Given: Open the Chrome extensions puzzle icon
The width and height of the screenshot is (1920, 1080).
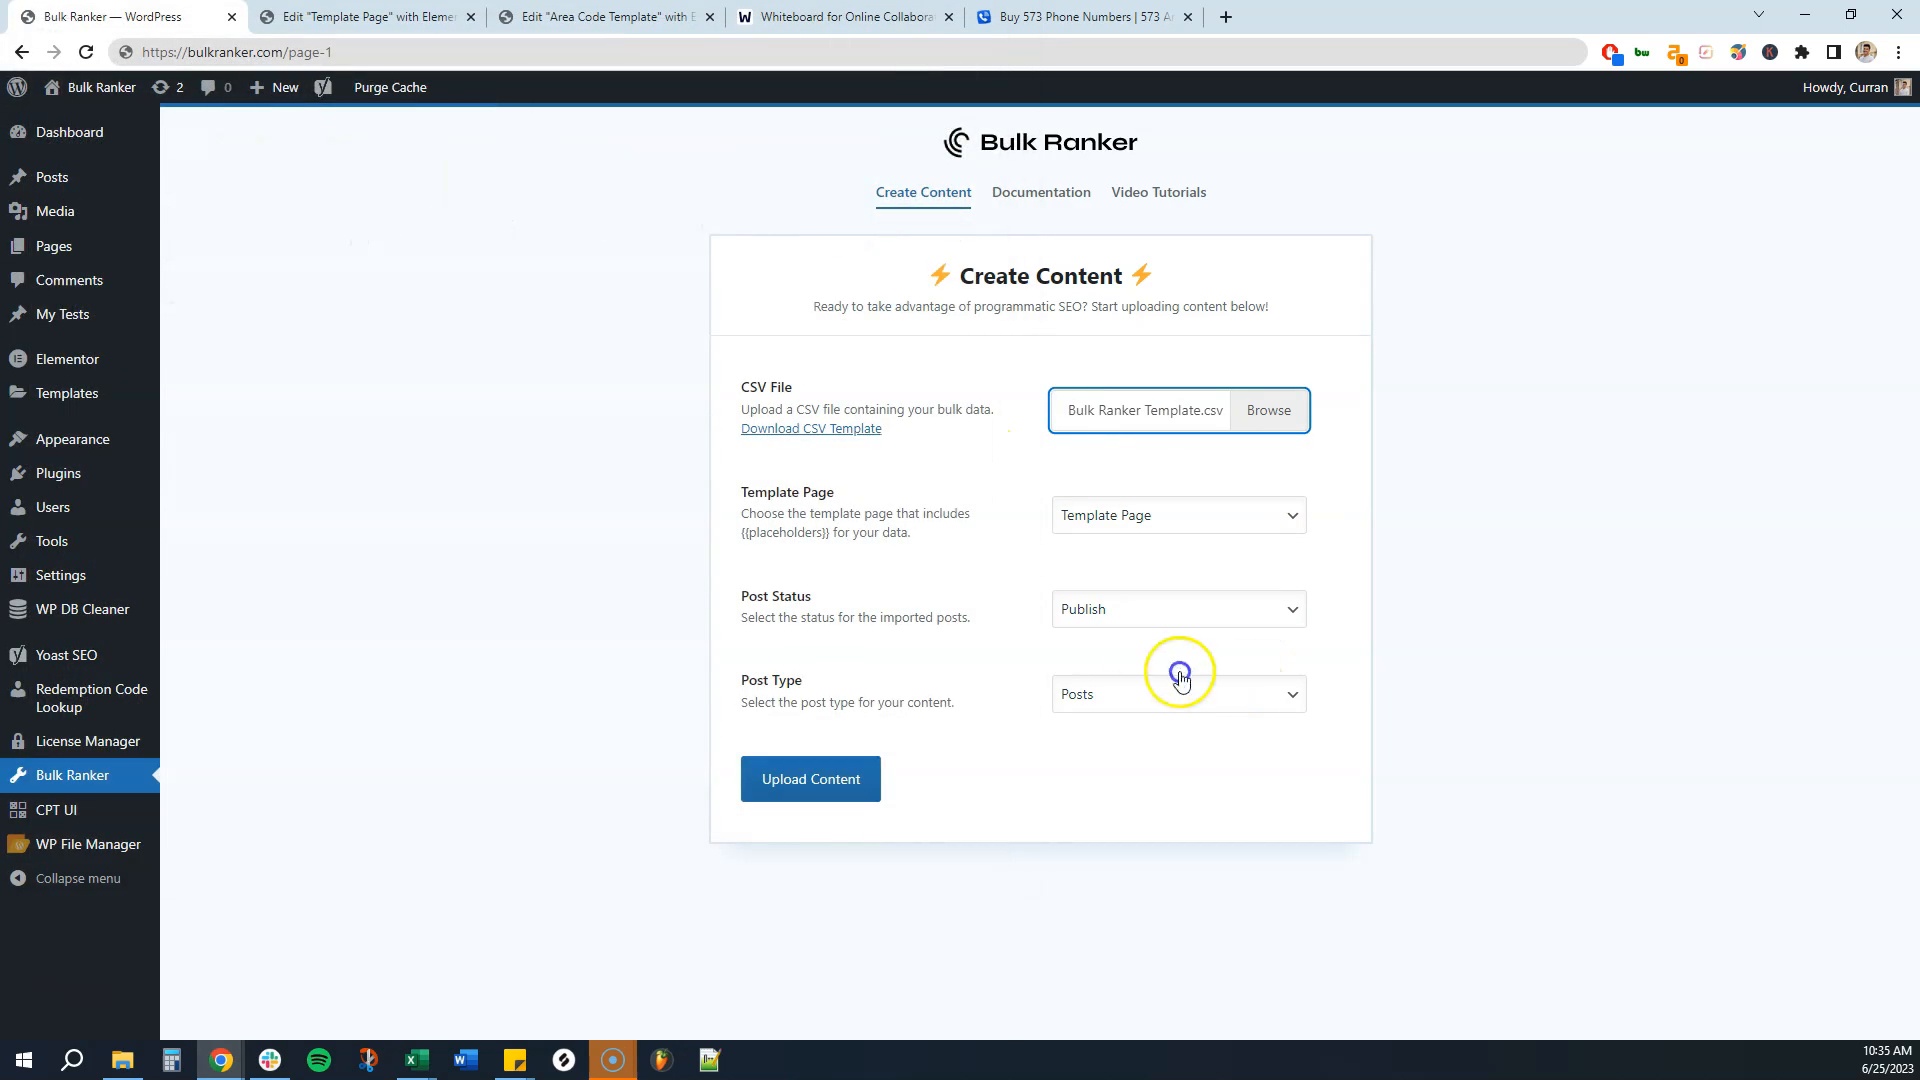Looking at the screenshot, I should pyautogui.click(x=1801, y=52).
